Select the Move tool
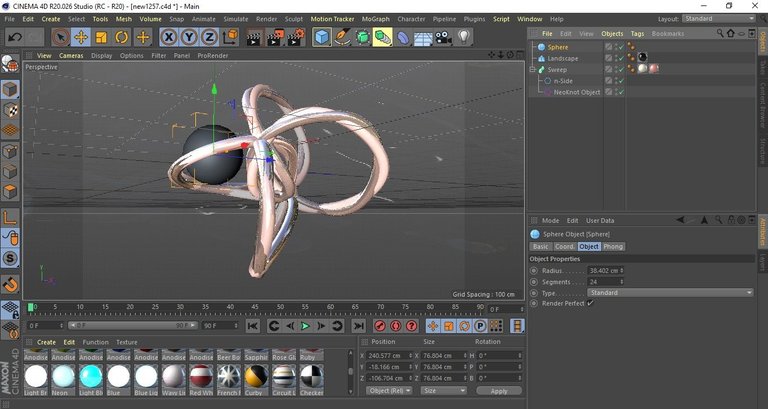The width and height of the screenshot is (768, 409). click(81, 37)
